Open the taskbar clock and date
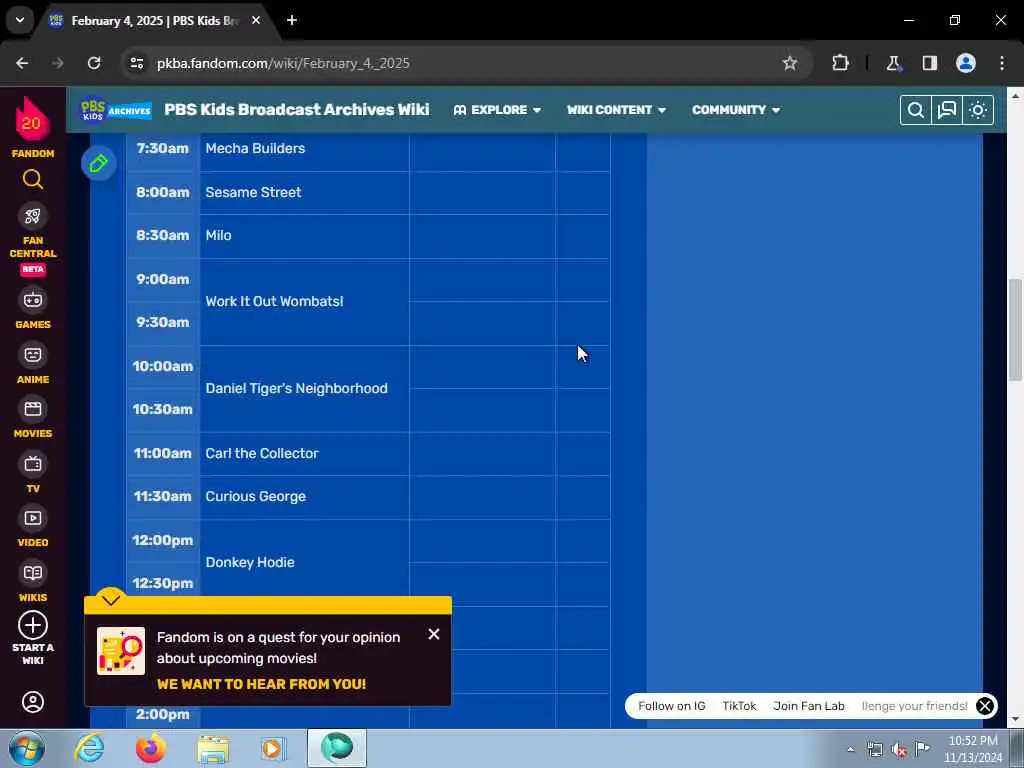This screenshot has height=768, width=1024. point(973,749)
